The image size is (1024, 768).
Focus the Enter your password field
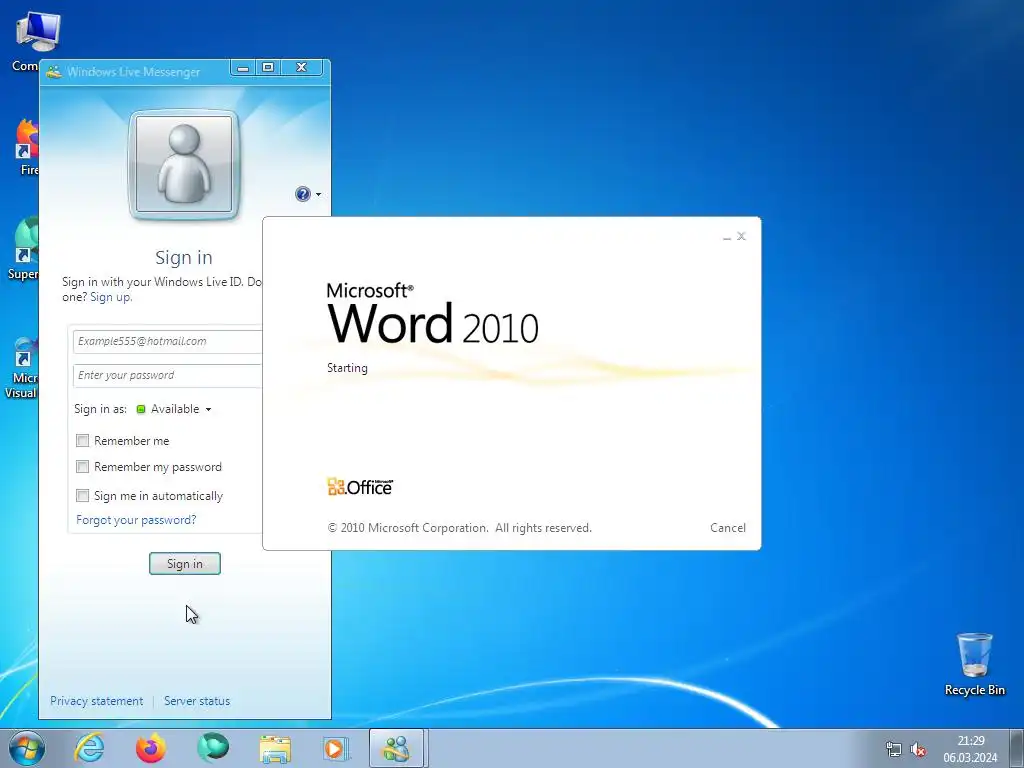click(x=168, y=376)
